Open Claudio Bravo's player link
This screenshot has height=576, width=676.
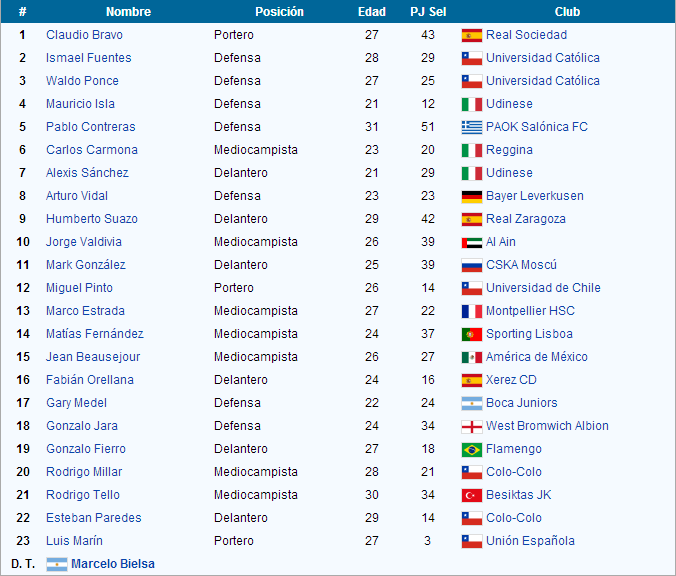click(84, 35)
